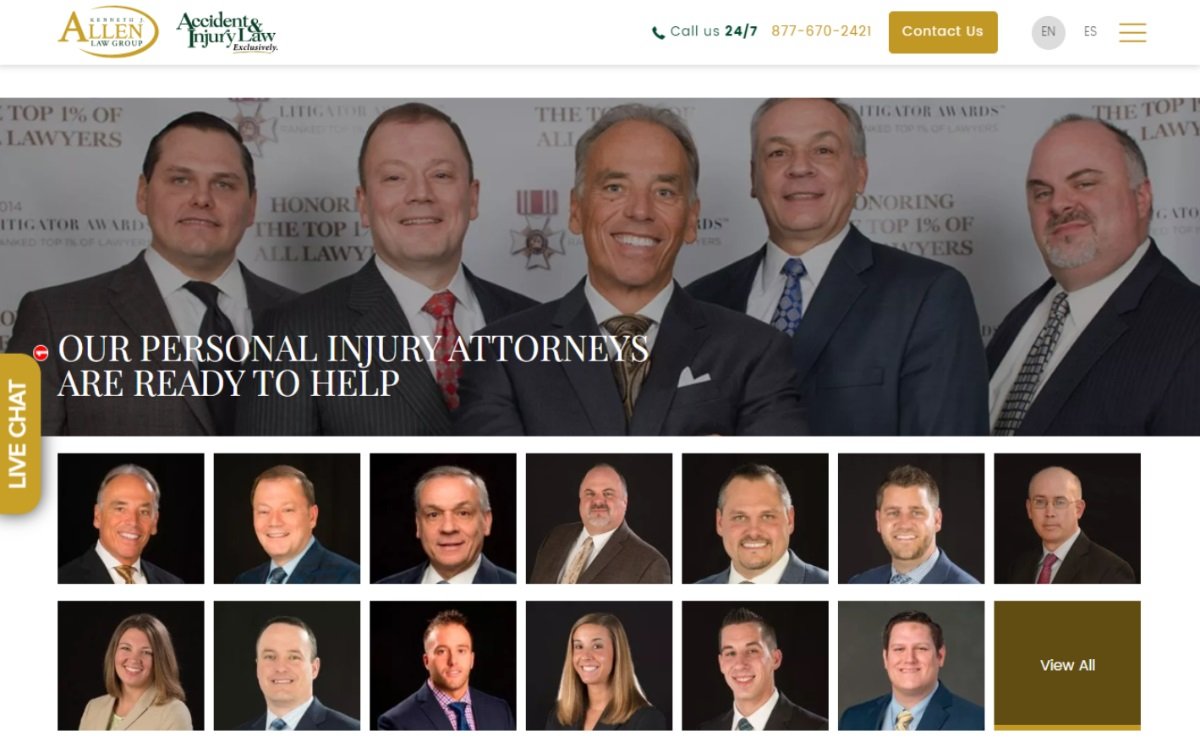Click the phone icon beside Call us

click(x=658, y=33)
